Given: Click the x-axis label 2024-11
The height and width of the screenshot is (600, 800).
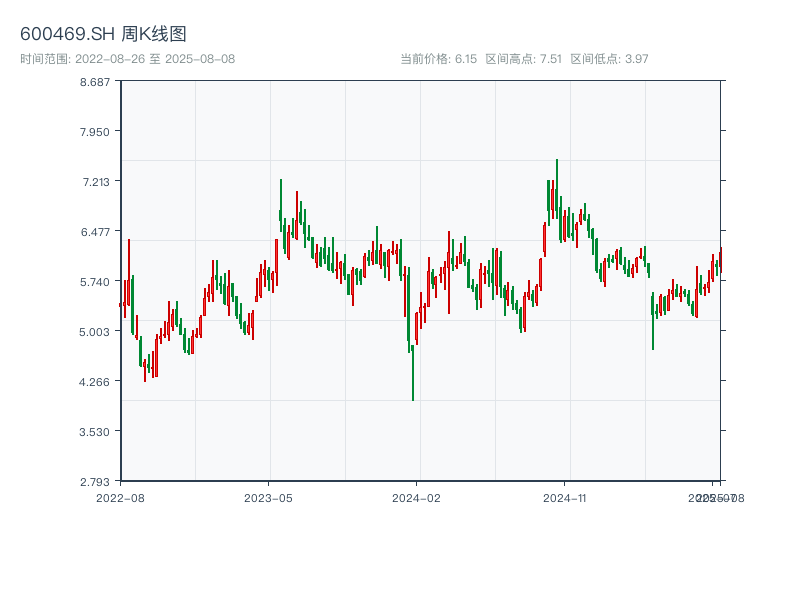Looking at the screenshot, I should coord(564,498).
